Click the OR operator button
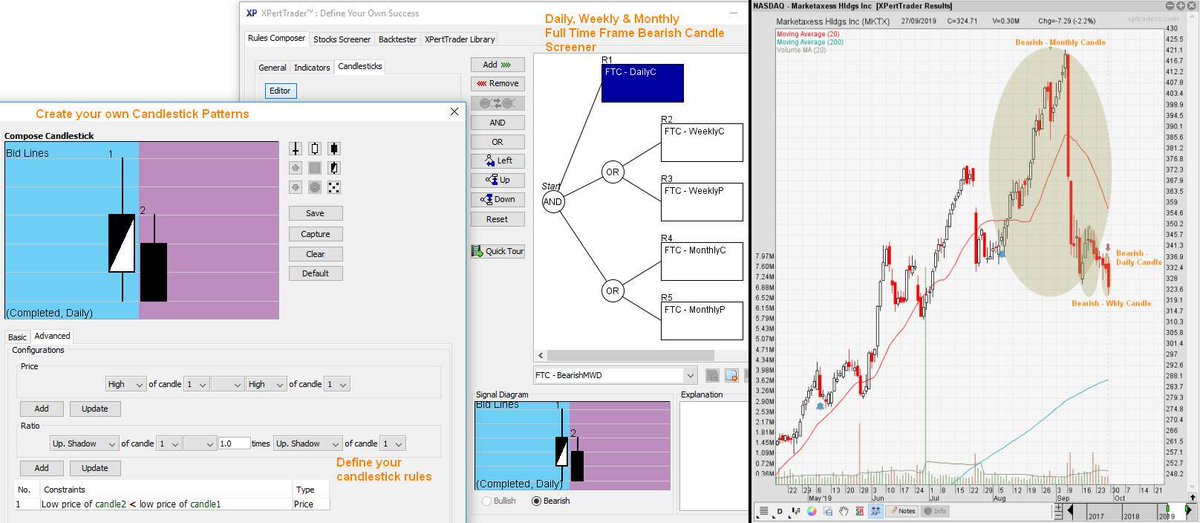Image resolution: width=1200 pixels, height=523 pixels. 497,141
